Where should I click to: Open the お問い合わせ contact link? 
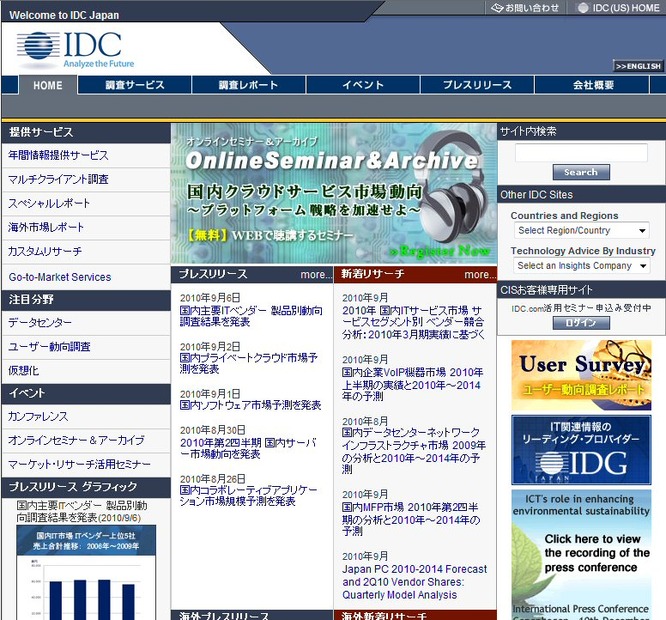click(x=525, y=8)
